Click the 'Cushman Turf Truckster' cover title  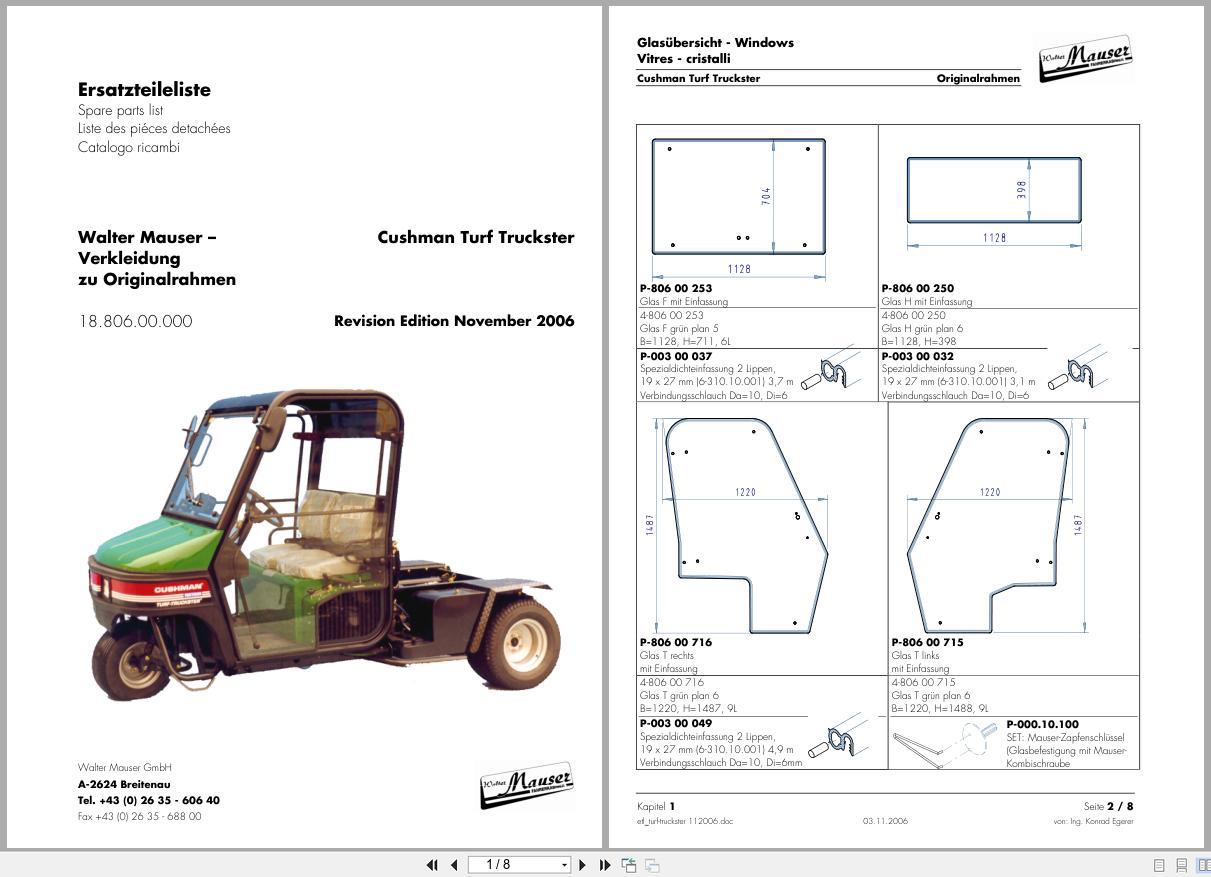pyautogui.click(x=476, y=237)
